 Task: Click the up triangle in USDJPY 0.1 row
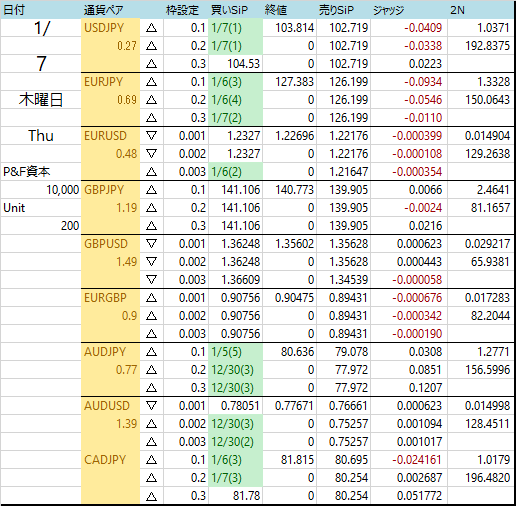[x=151, y=28]
